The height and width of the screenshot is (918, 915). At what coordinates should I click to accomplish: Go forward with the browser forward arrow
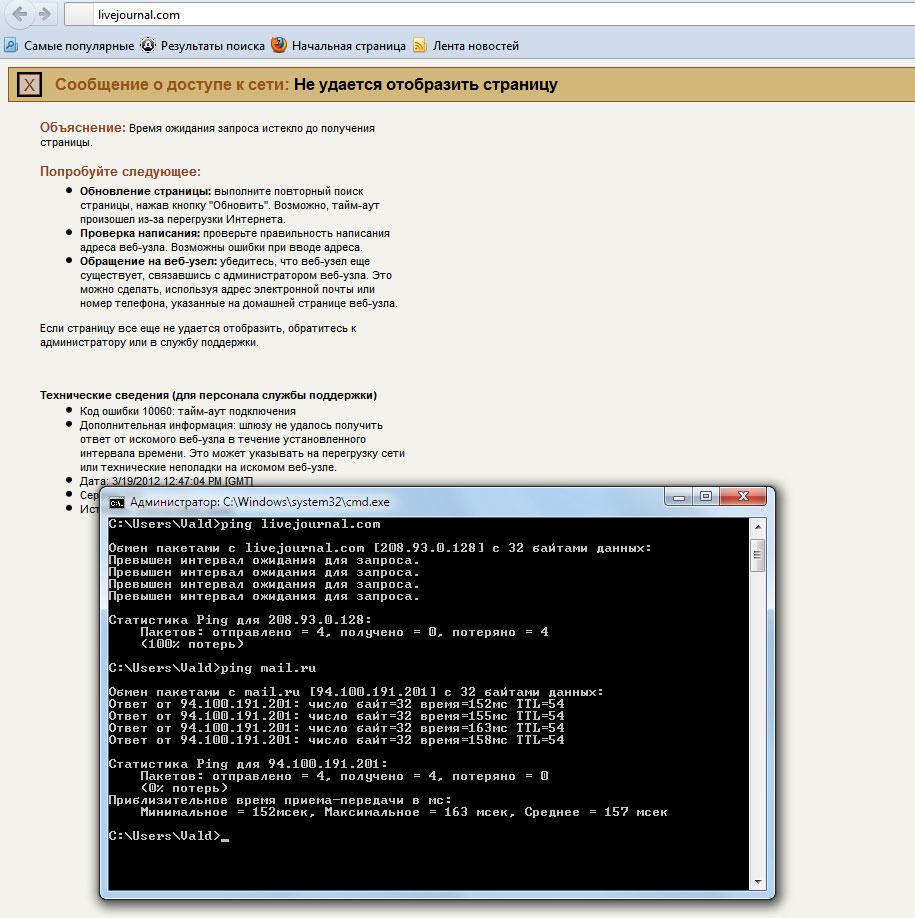(x=44, y=14)
